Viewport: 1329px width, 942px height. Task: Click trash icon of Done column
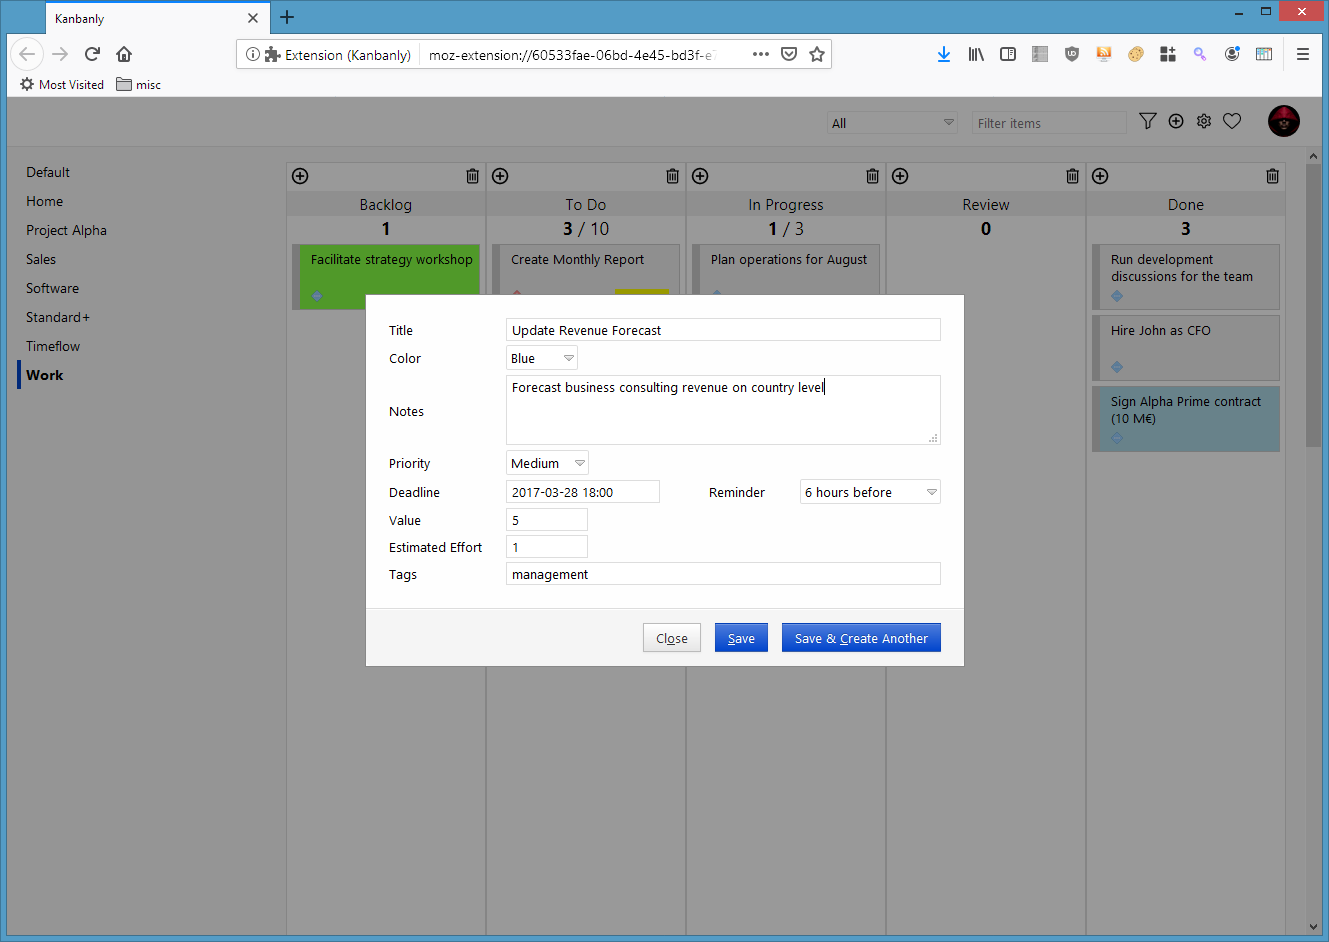1272,176
